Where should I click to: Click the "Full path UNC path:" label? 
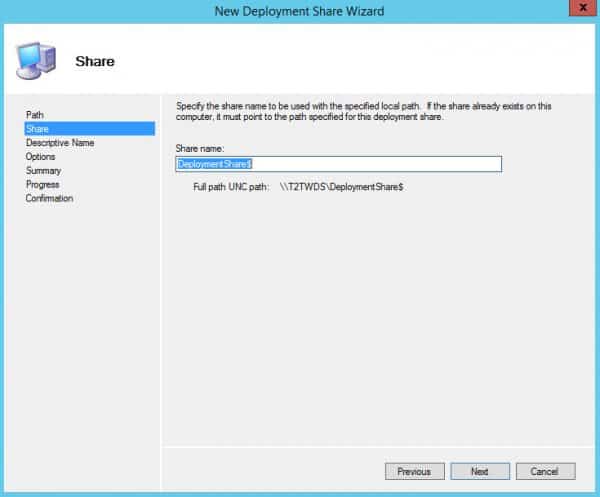(x=231, y=187)
